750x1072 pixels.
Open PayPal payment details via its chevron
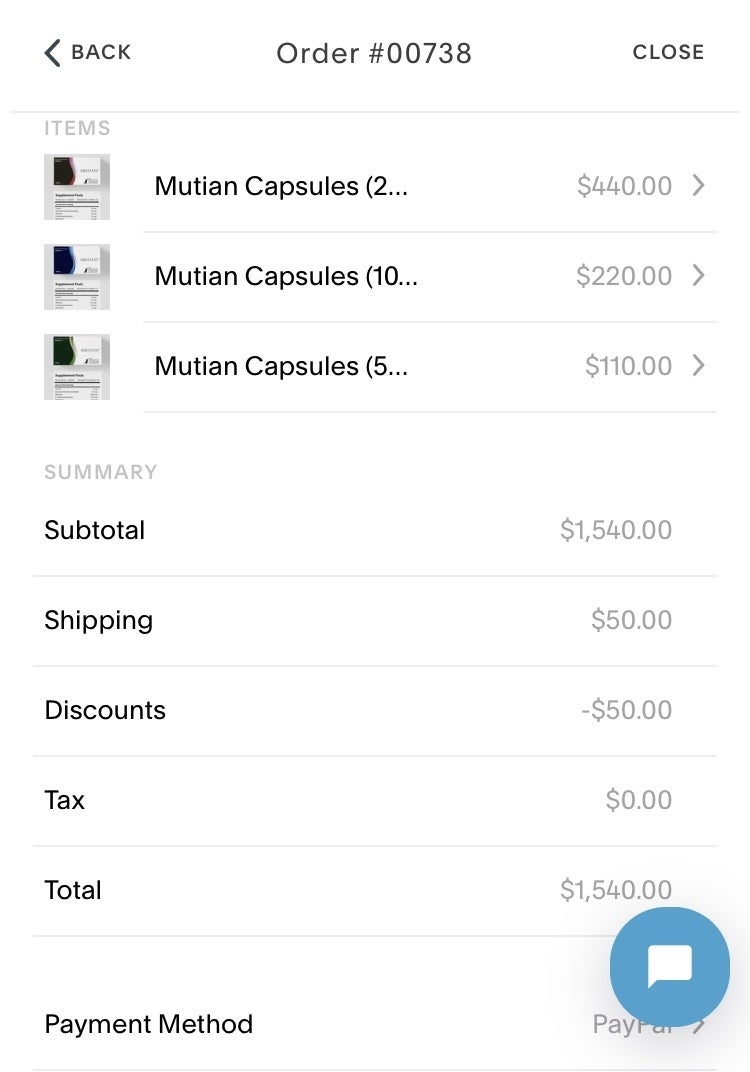[699, 1025]
